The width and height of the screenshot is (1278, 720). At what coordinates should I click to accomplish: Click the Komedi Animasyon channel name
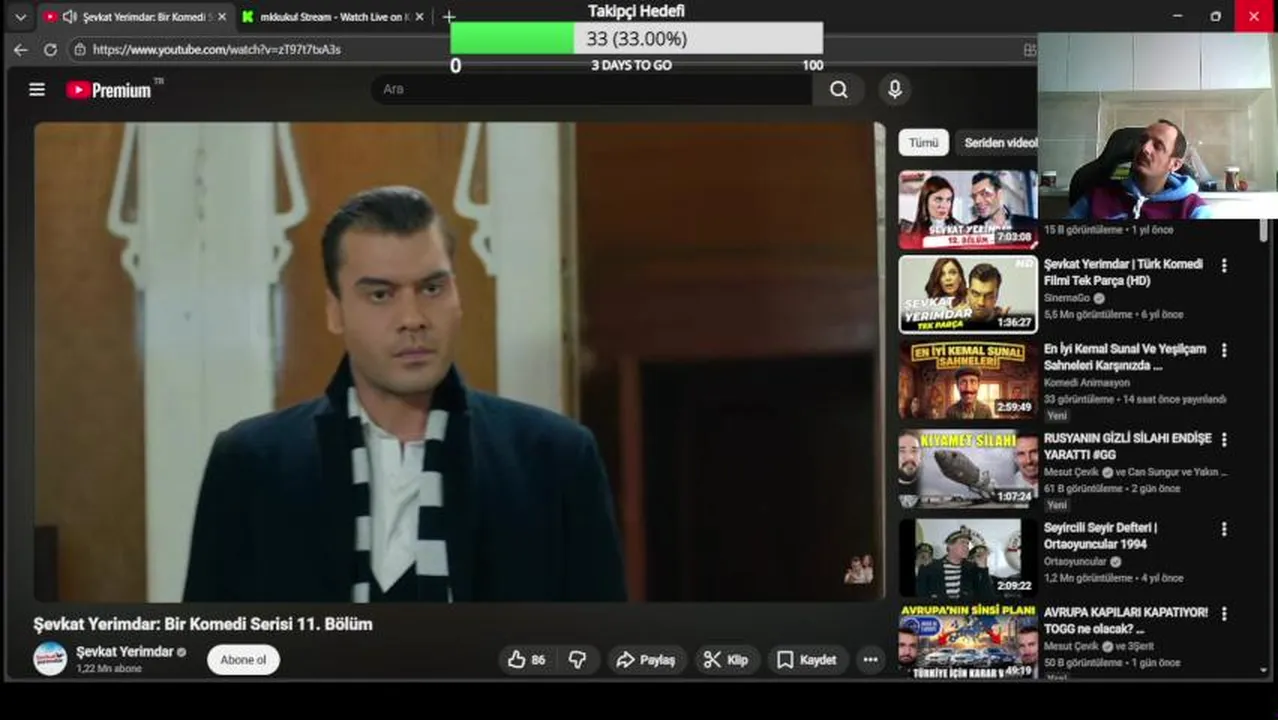[1087, 383]
